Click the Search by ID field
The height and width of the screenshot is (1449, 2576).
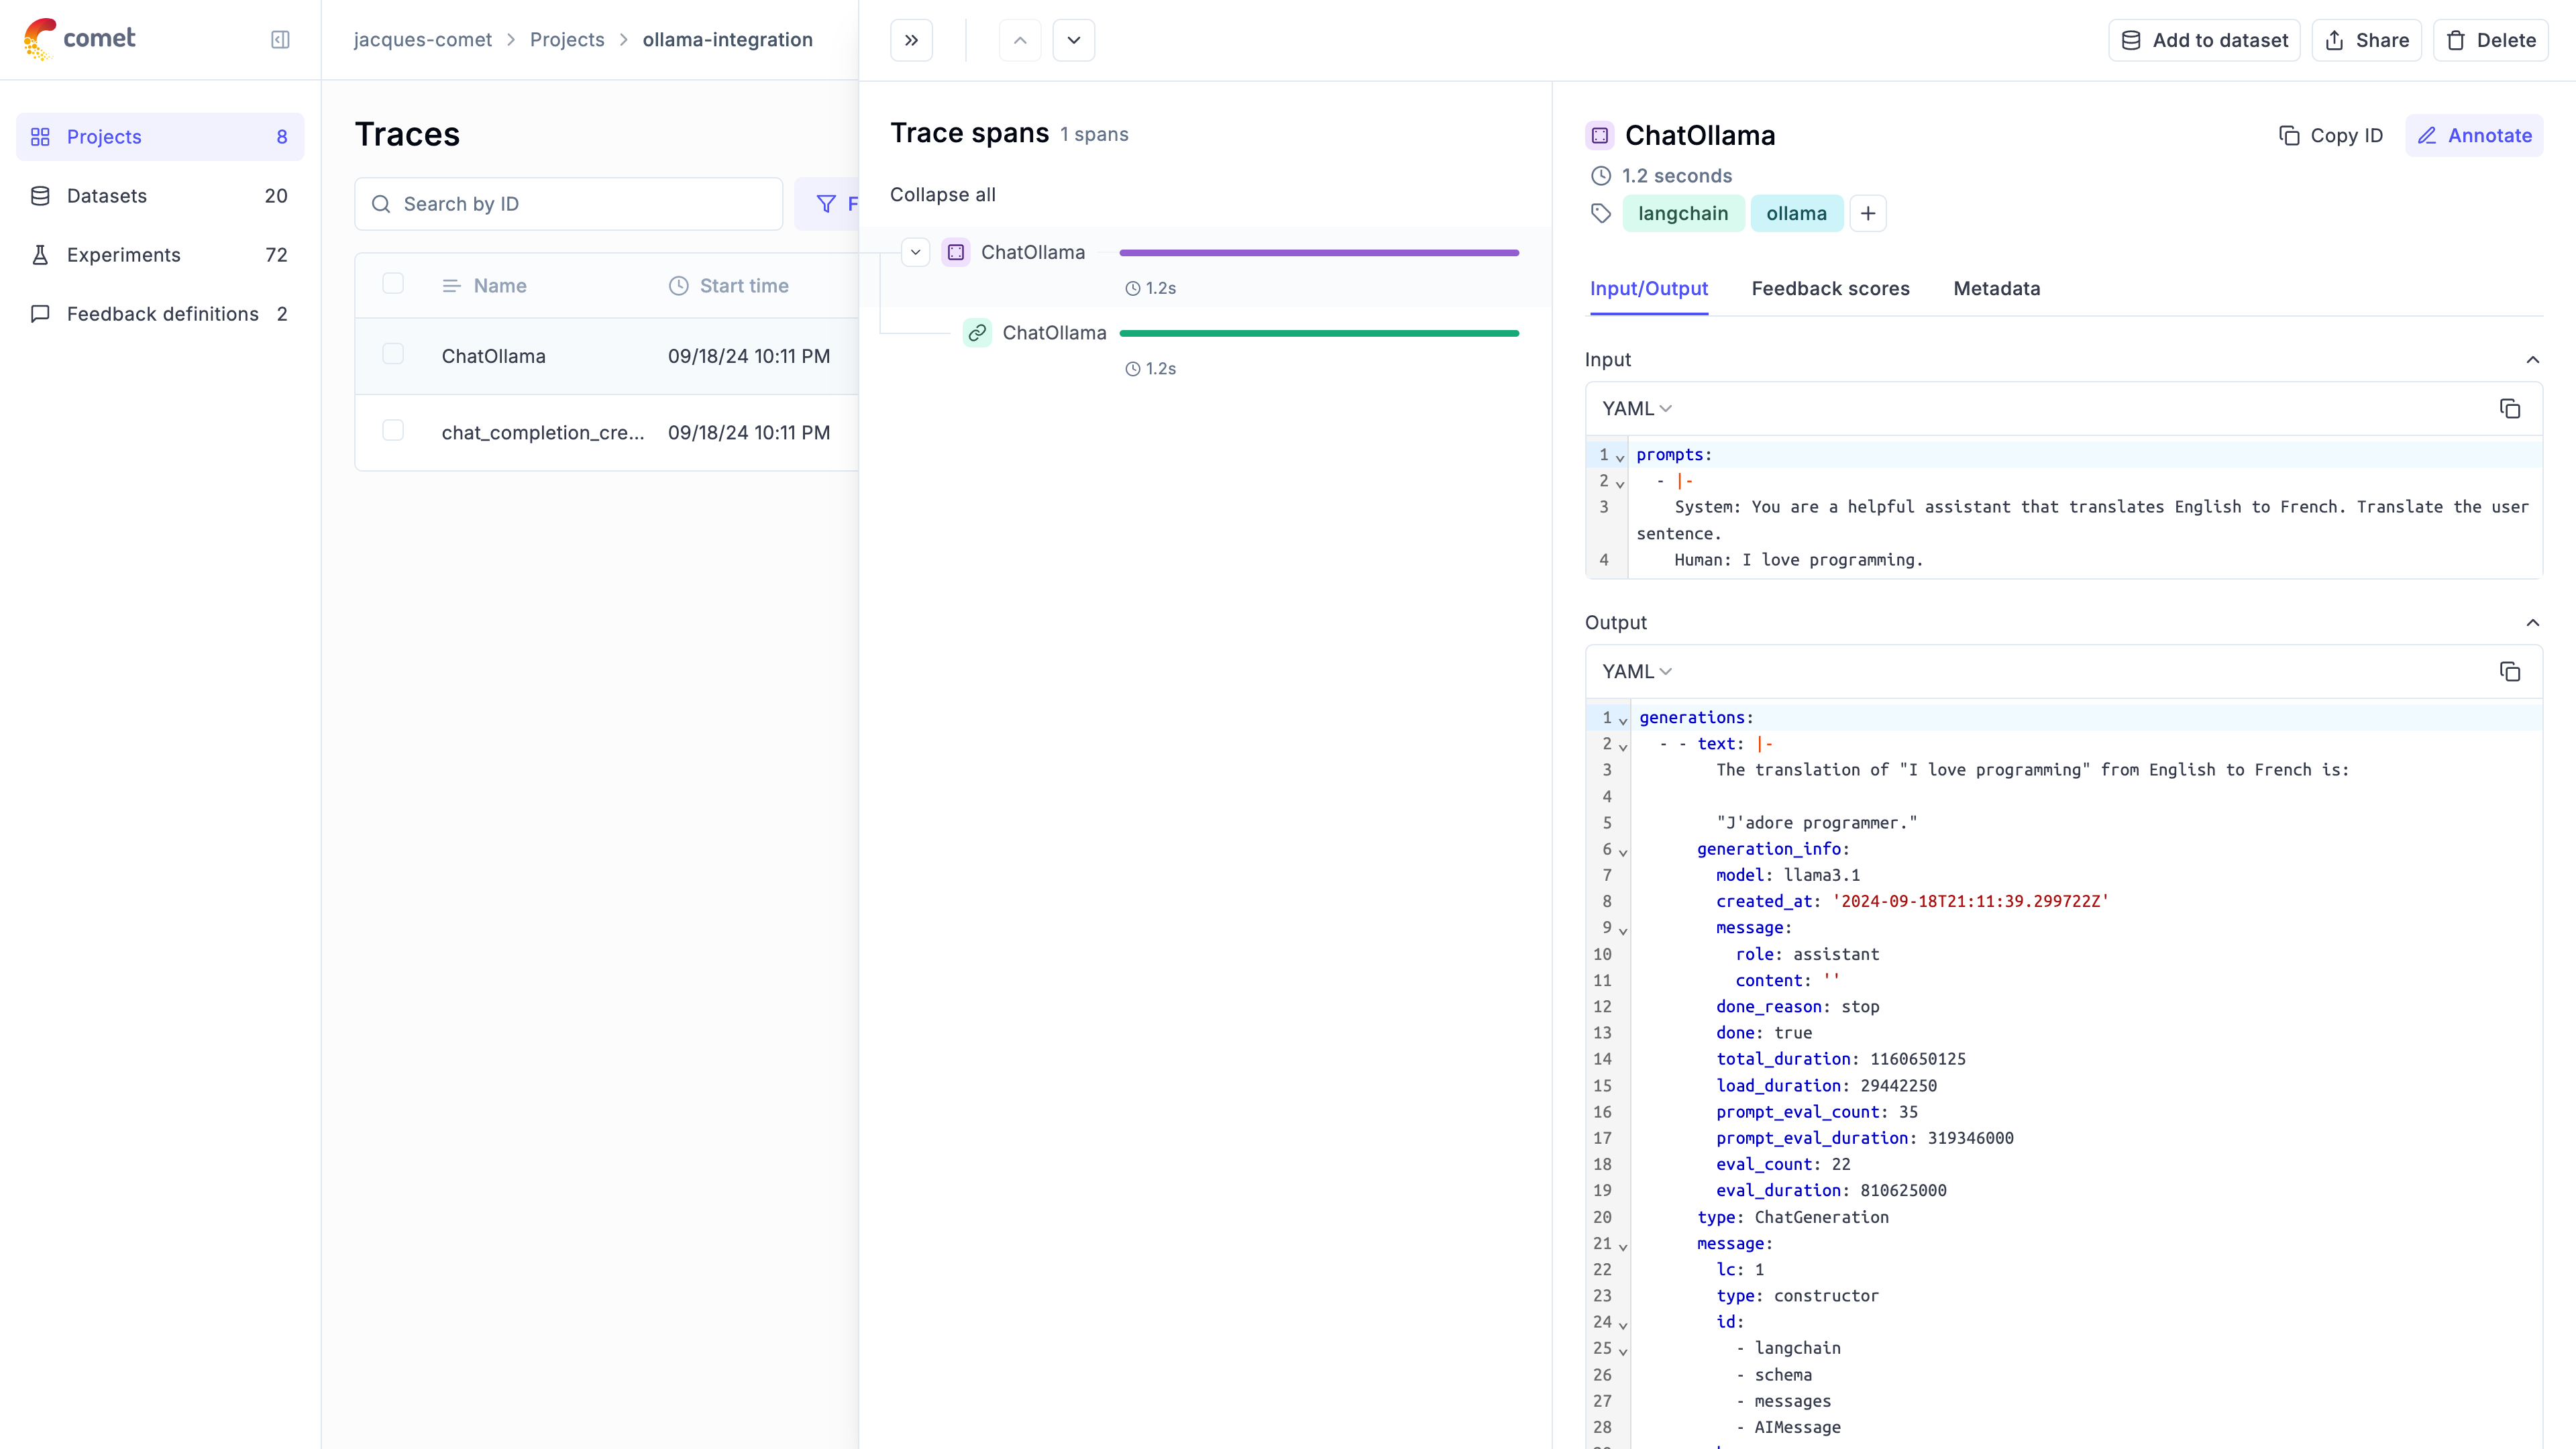coord(580,204)
